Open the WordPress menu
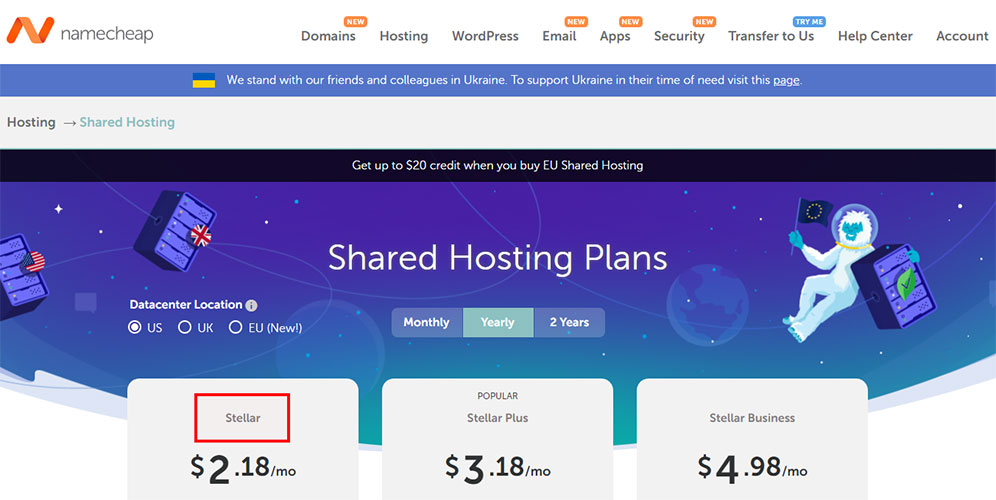This screenshot has width=996, height=500. [485, 36]
